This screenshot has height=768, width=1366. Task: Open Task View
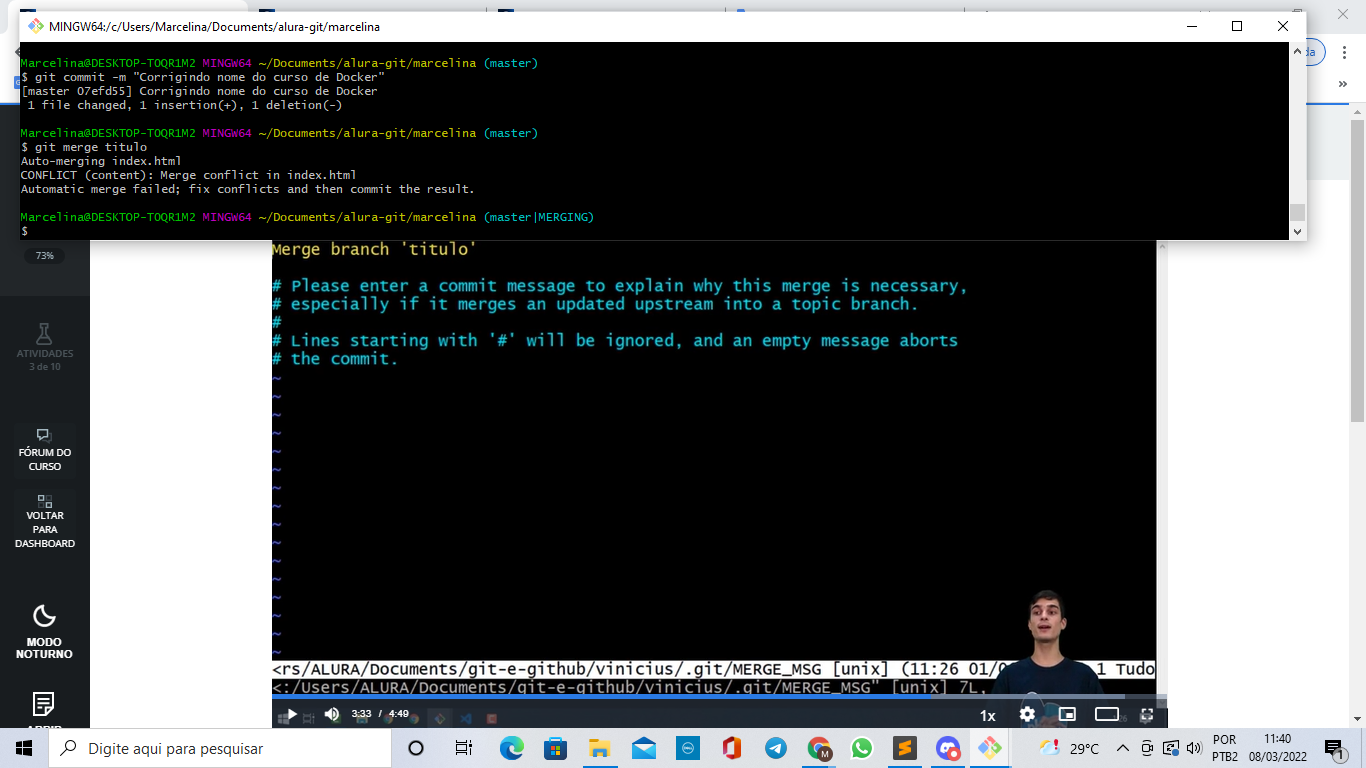click(463, 748)
